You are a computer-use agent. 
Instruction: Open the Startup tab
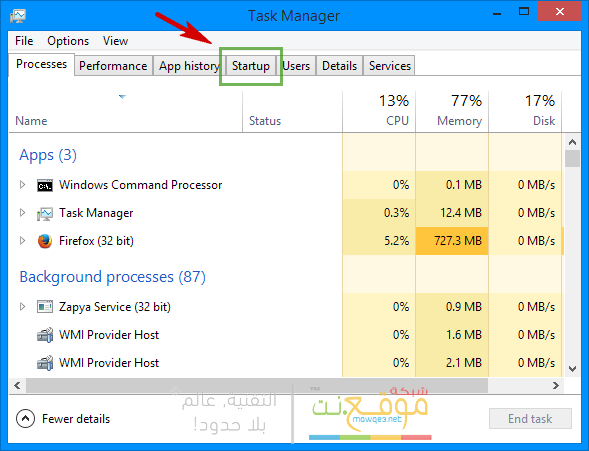click(x=251, y=66)
